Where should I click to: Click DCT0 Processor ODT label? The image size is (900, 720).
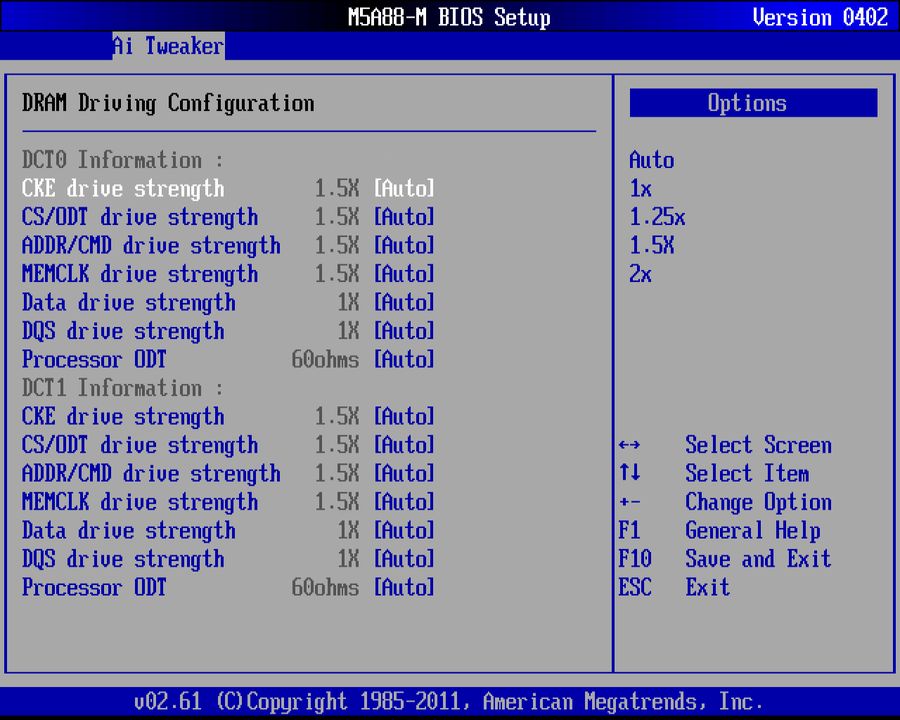(x=94, y=359)
